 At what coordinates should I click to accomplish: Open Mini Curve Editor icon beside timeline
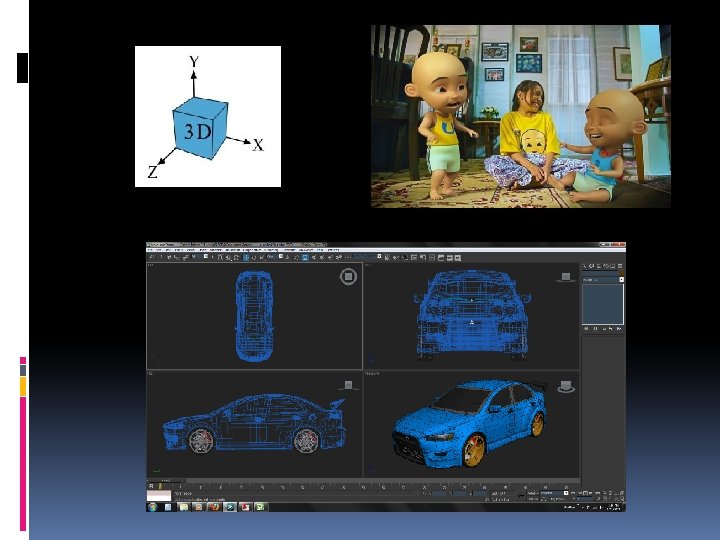coord(151,486)
